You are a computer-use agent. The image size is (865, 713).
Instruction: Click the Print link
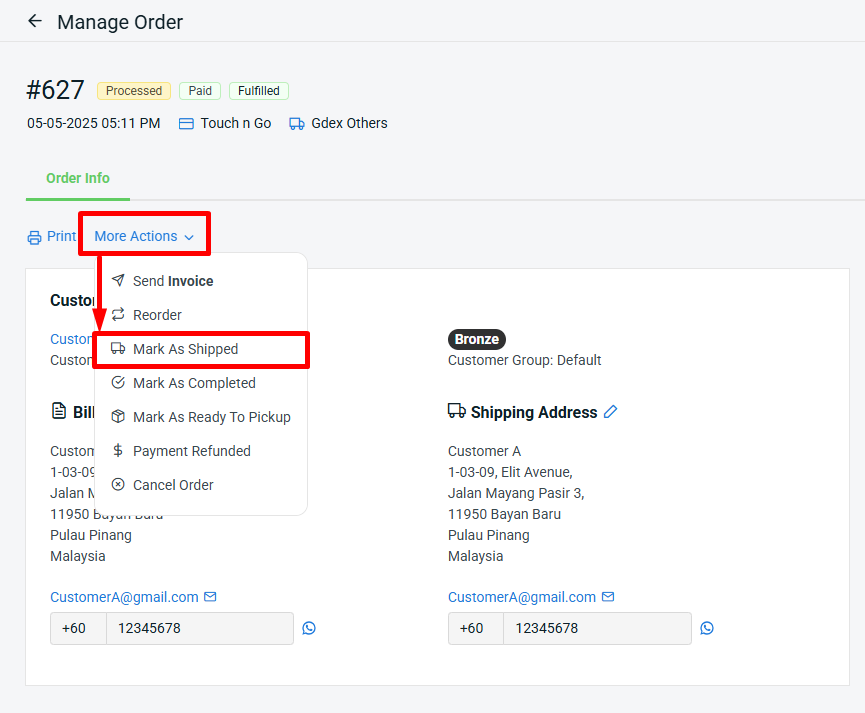click(x=61, y=237)
